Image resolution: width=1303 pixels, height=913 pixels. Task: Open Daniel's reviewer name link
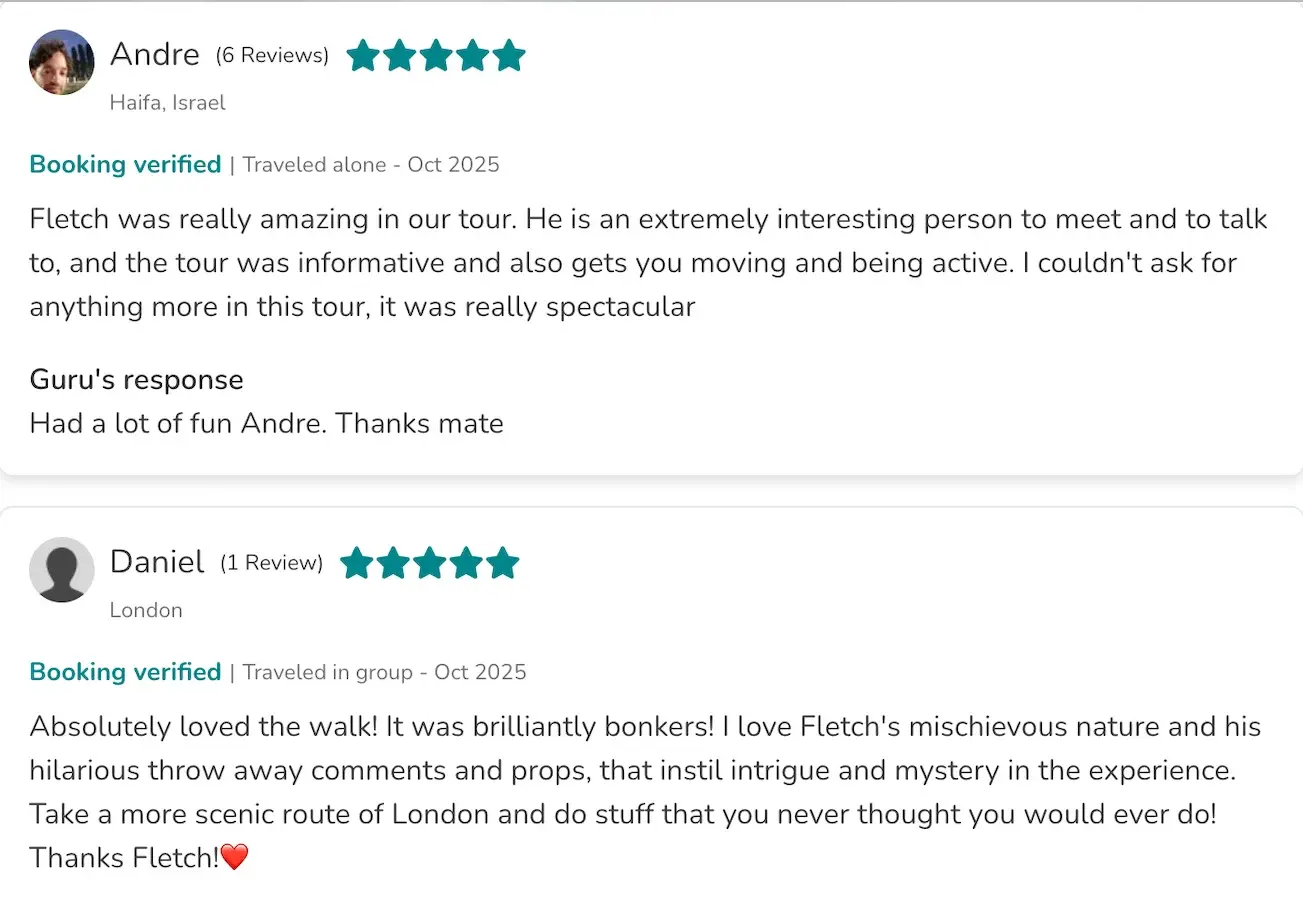157,562
